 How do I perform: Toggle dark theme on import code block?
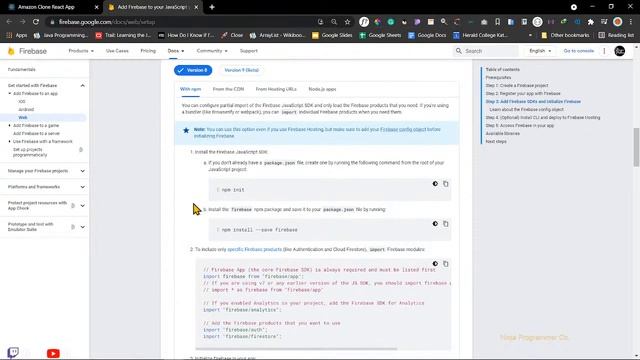point(435,264)
